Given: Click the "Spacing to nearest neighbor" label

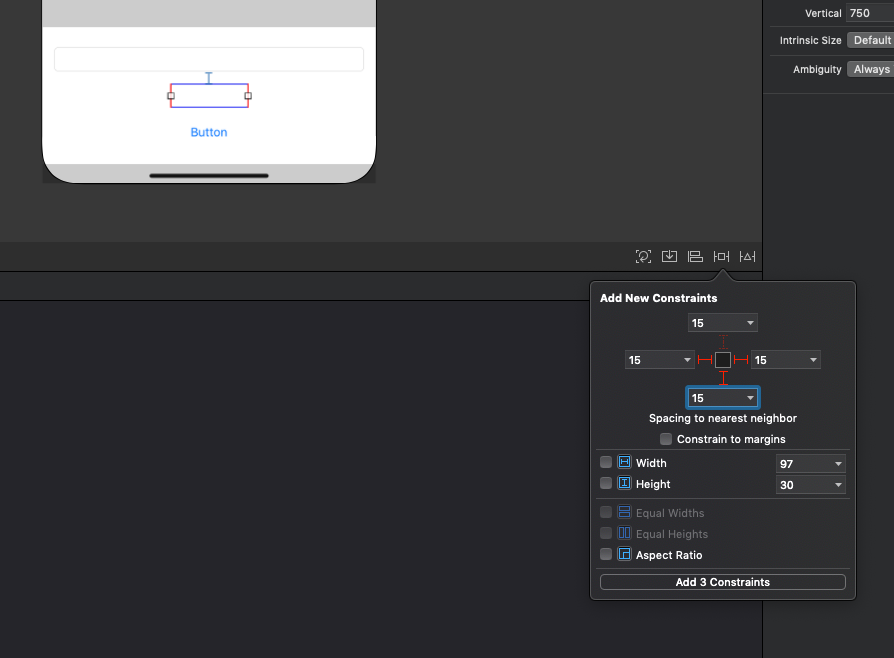Looking at the screenshot, I should point(722,418).
